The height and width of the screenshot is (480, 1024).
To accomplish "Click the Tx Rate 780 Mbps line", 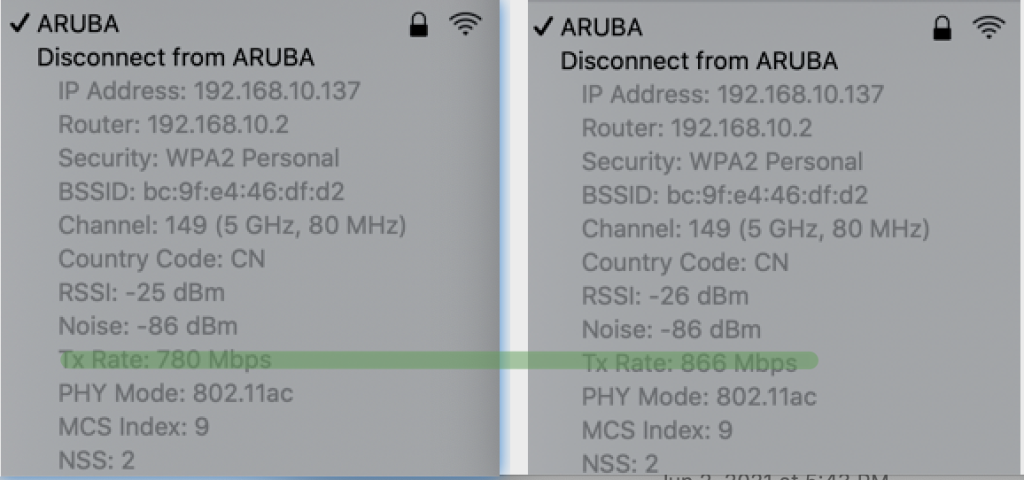I will [x=165, y=359].
